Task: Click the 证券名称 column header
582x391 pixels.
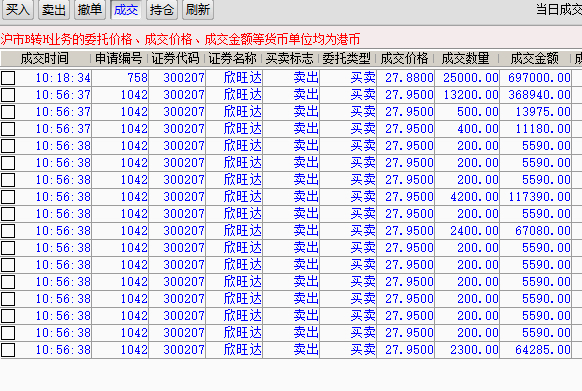Action: coord(233,58)
